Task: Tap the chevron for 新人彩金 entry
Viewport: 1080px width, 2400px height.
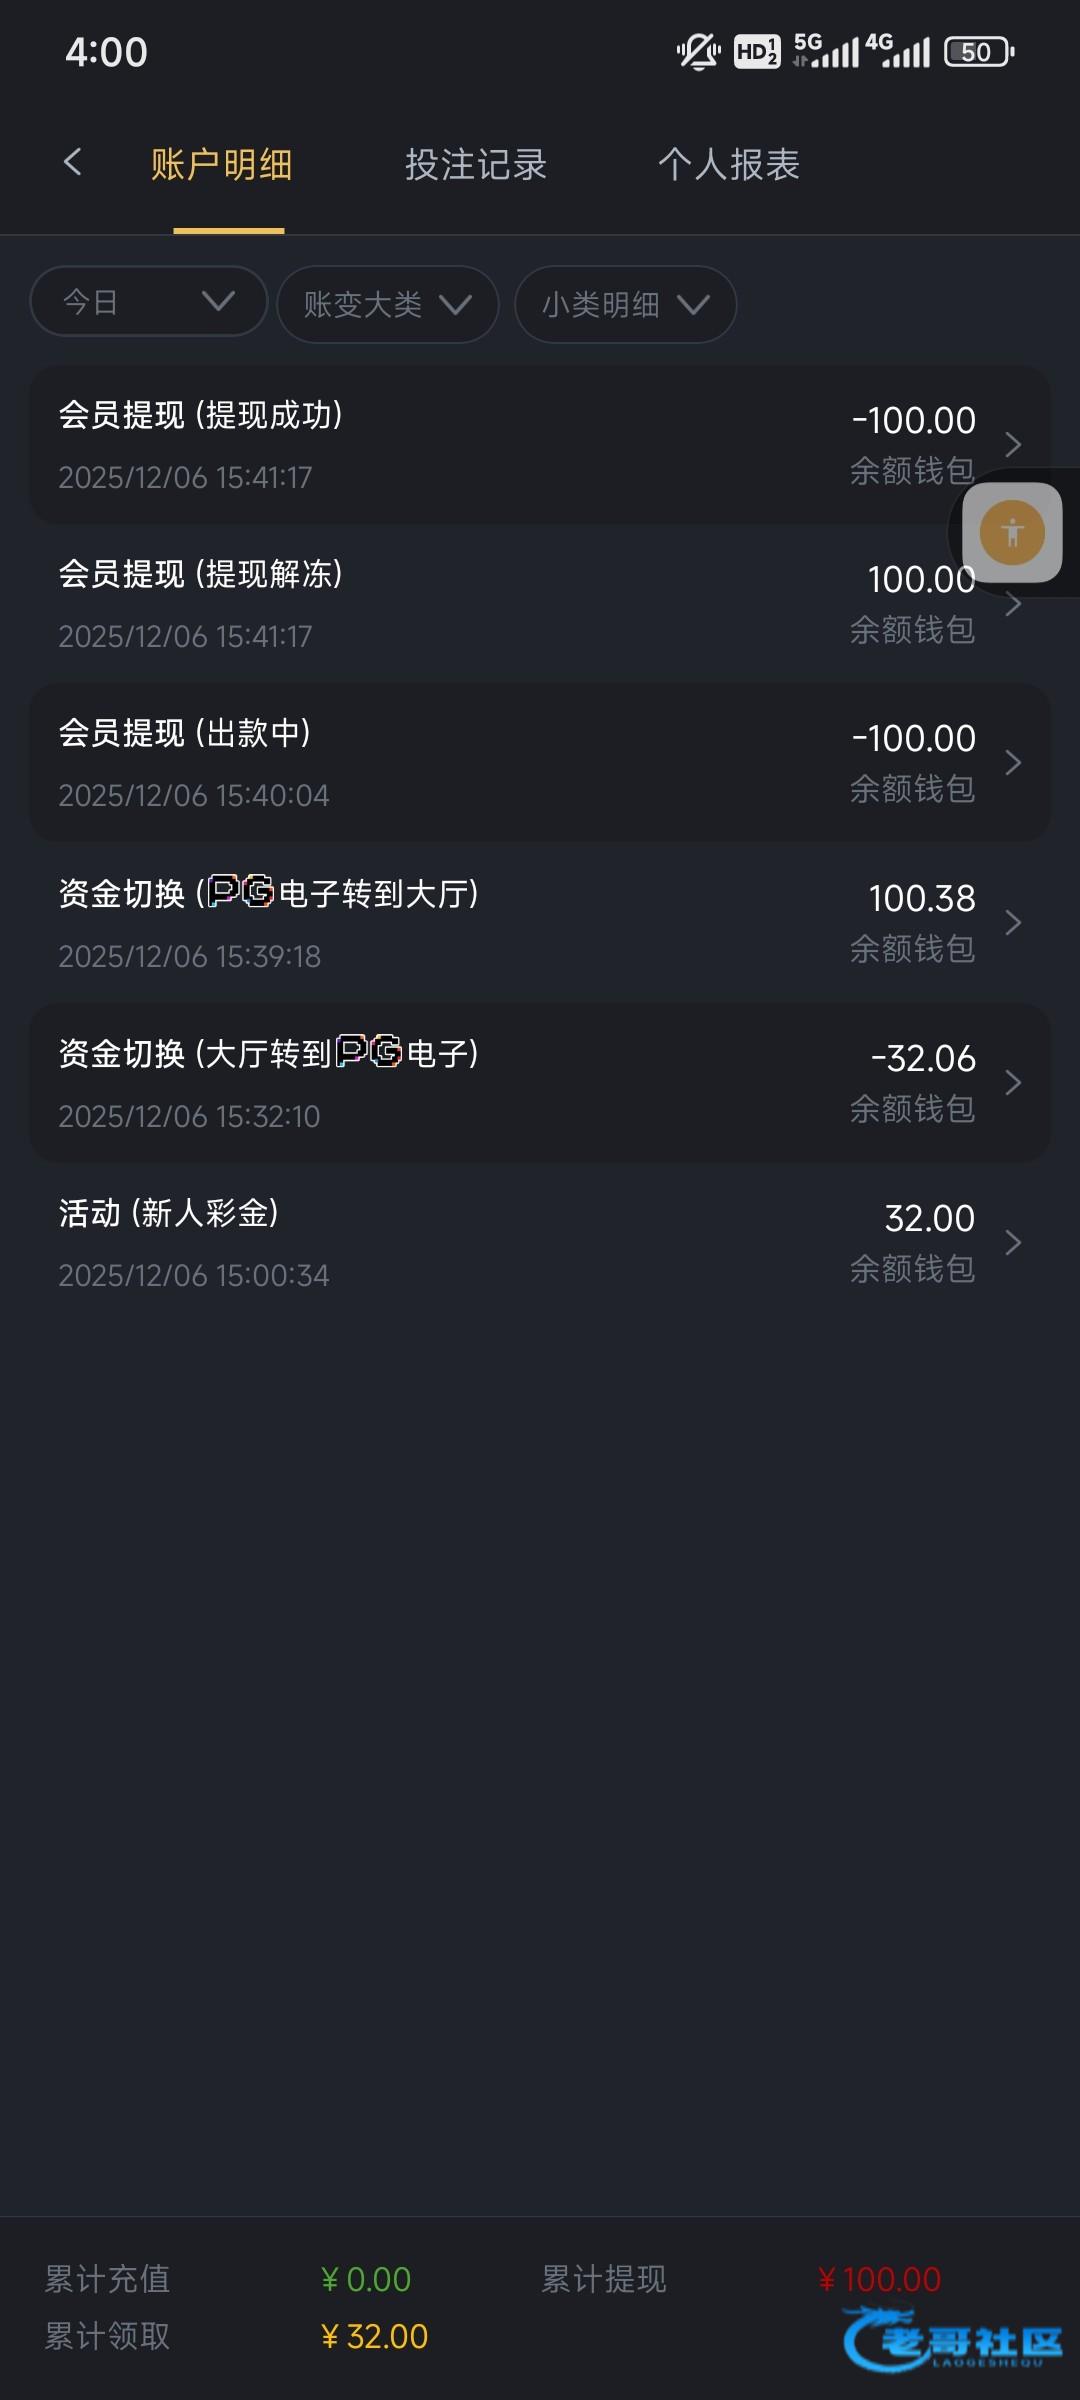Action: pos(1013,1243)
